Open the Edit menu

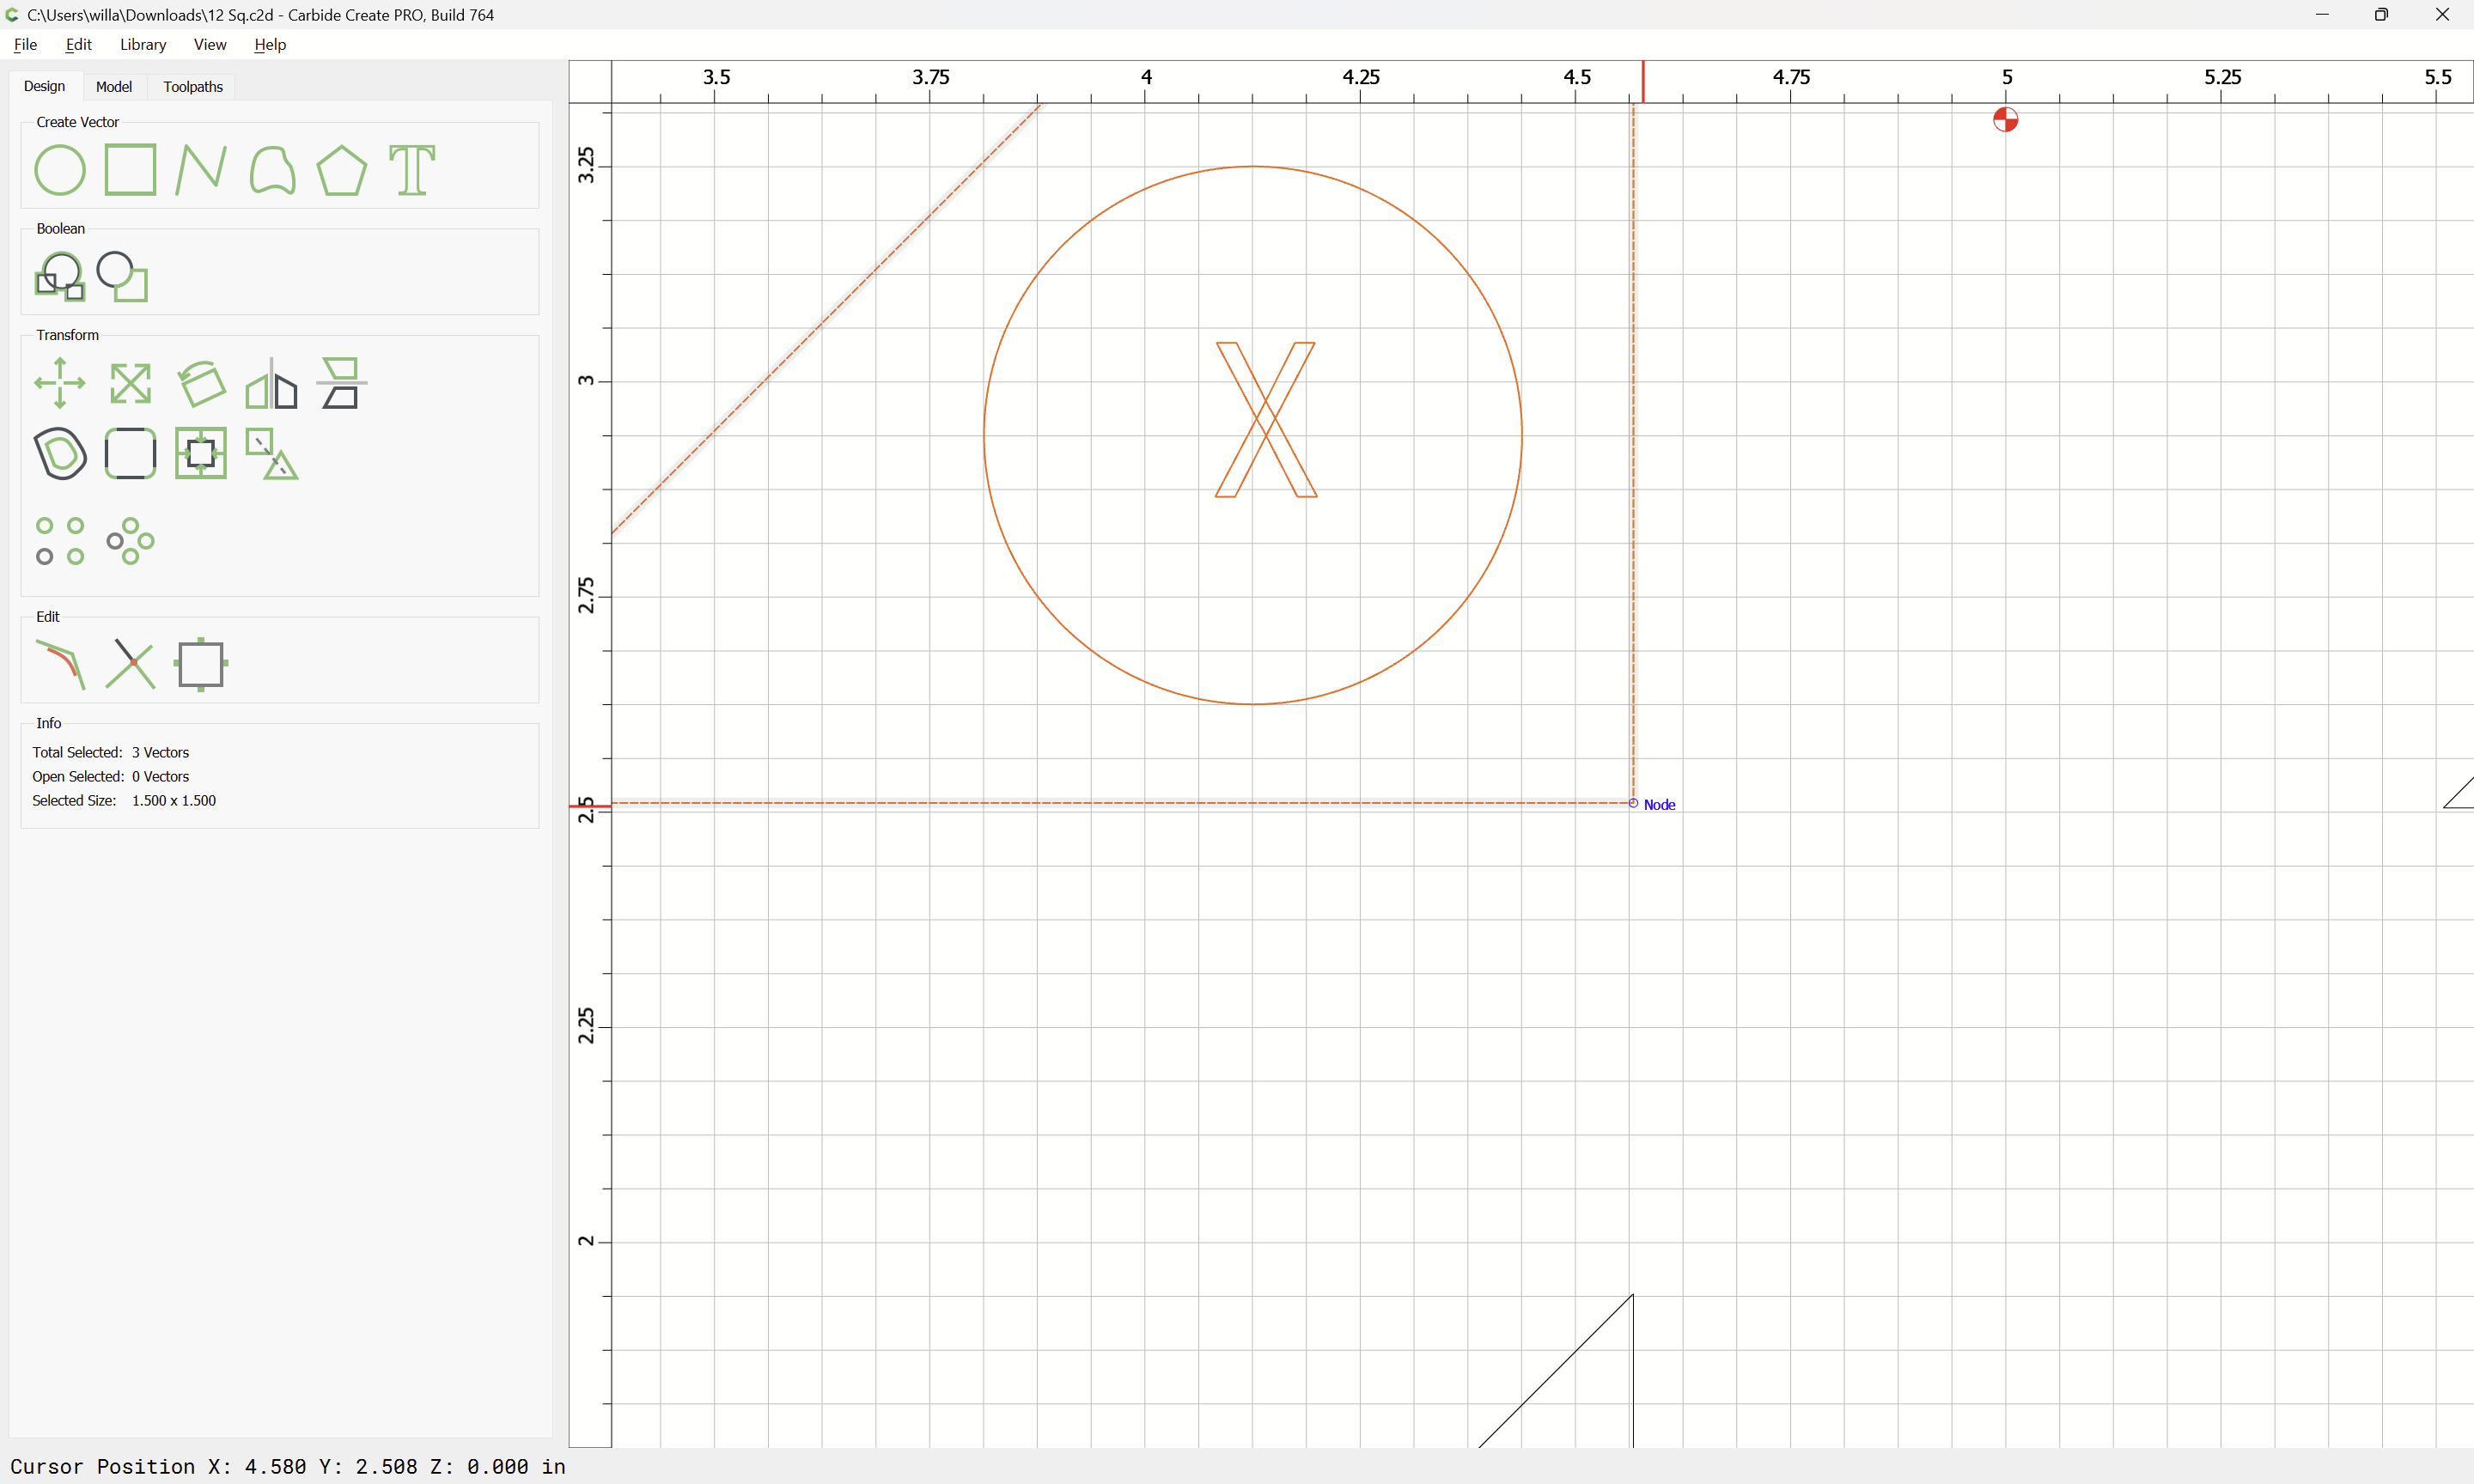point(78,44)
